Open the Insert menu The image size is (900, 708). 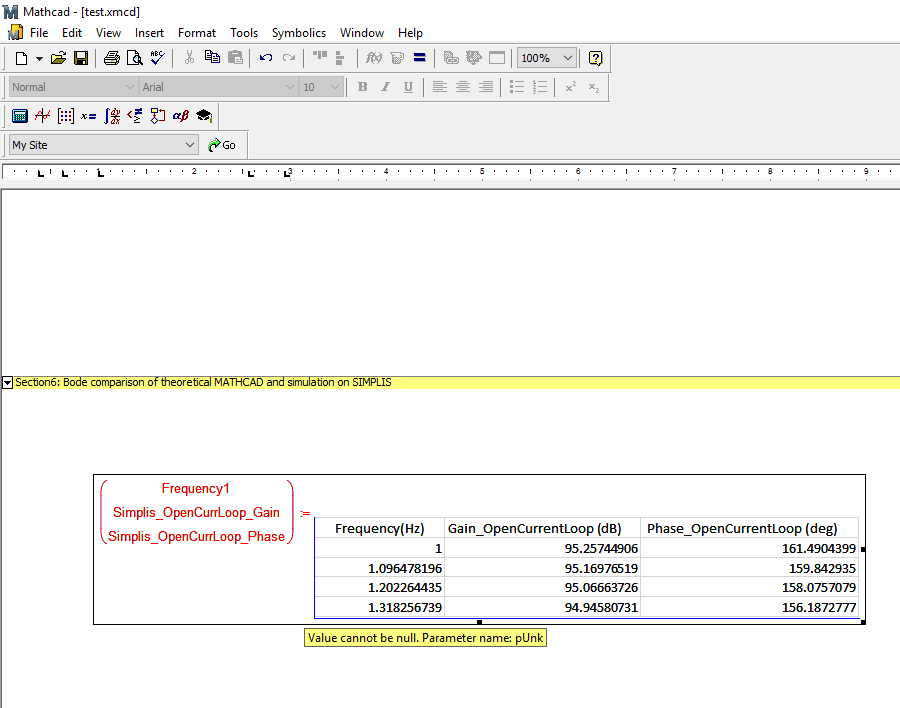tap(149, 33)
